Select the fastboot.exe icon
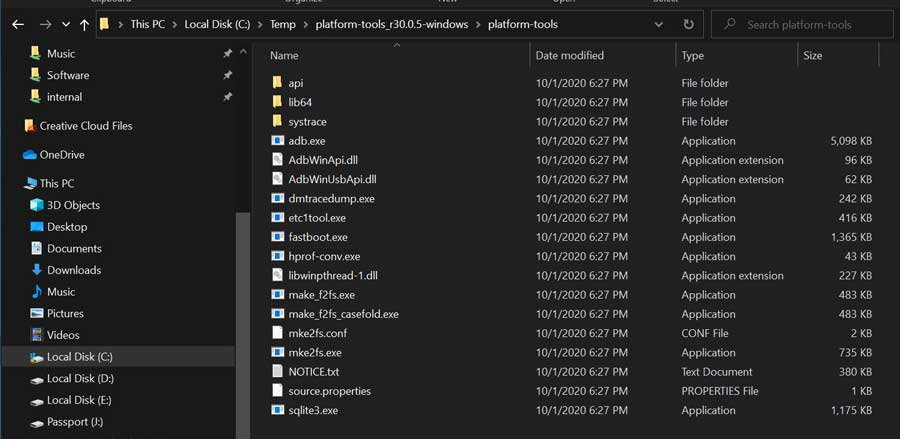This screenshot has width=900, height=439. pos(278,237)
